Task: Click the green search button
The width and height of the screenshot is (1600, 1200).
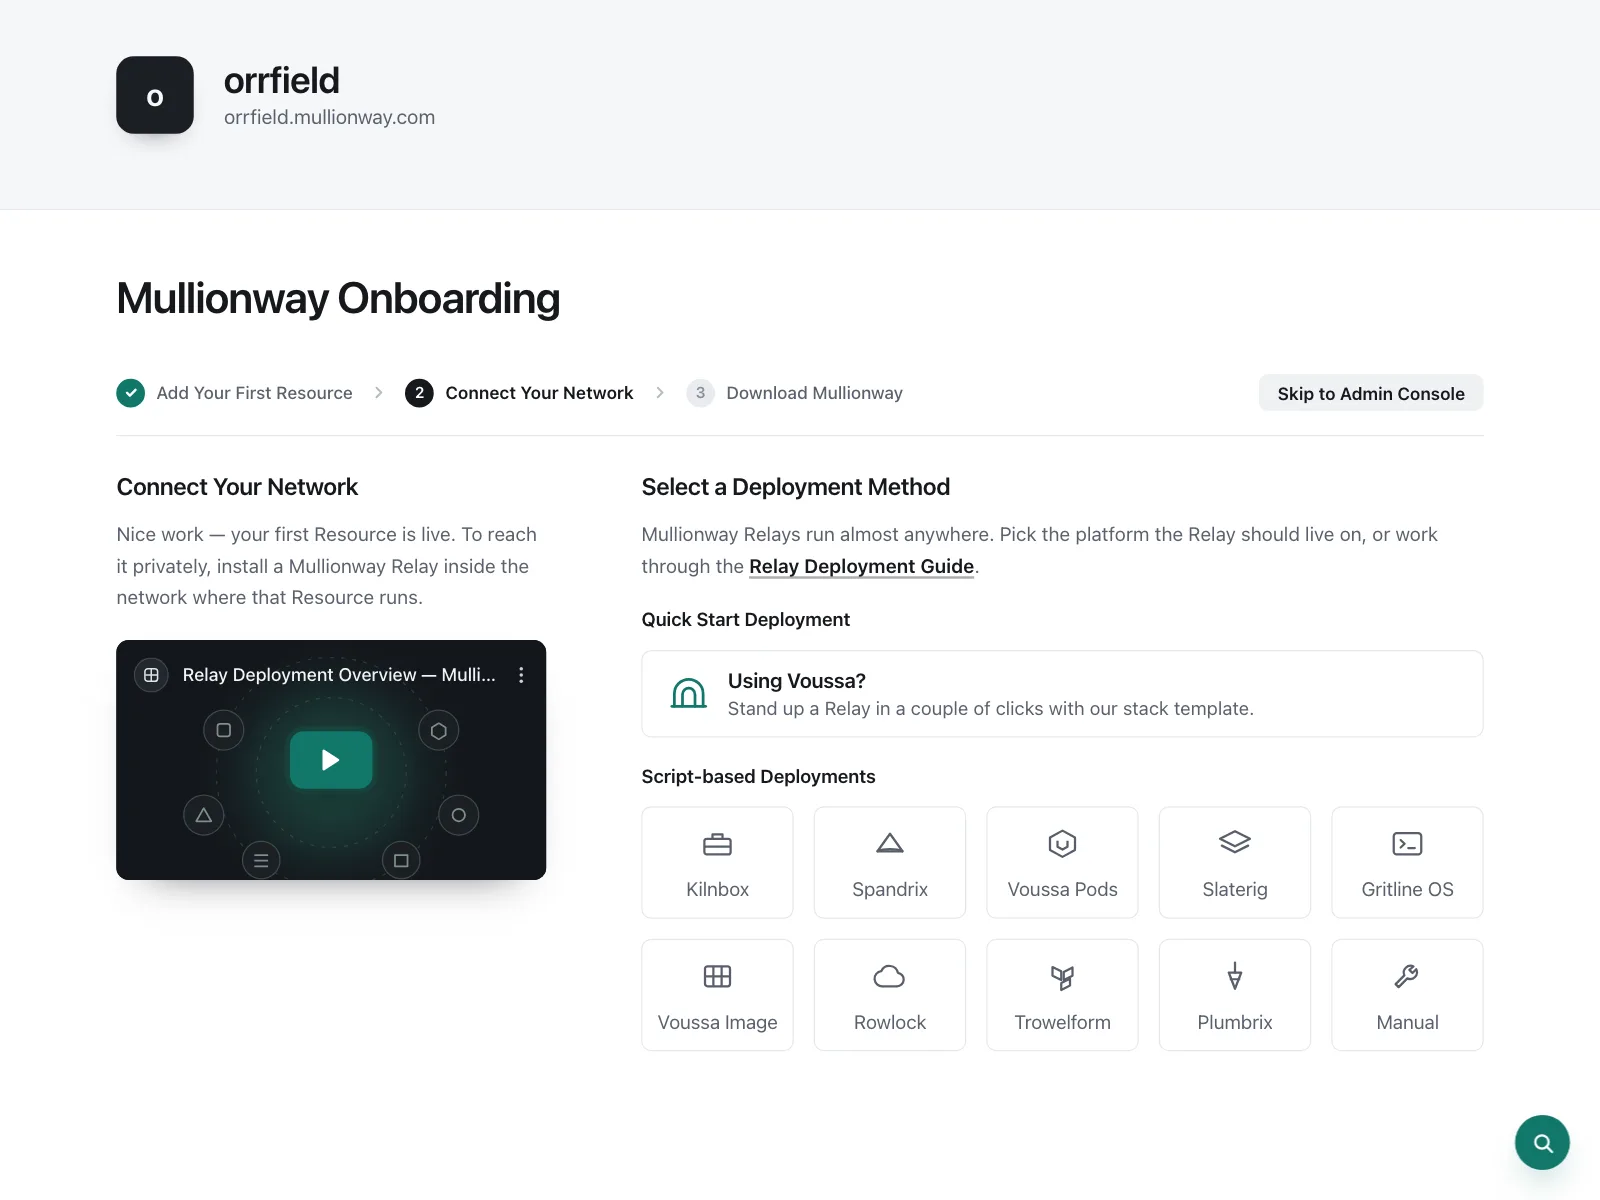Action: tap(1542, 1142)
